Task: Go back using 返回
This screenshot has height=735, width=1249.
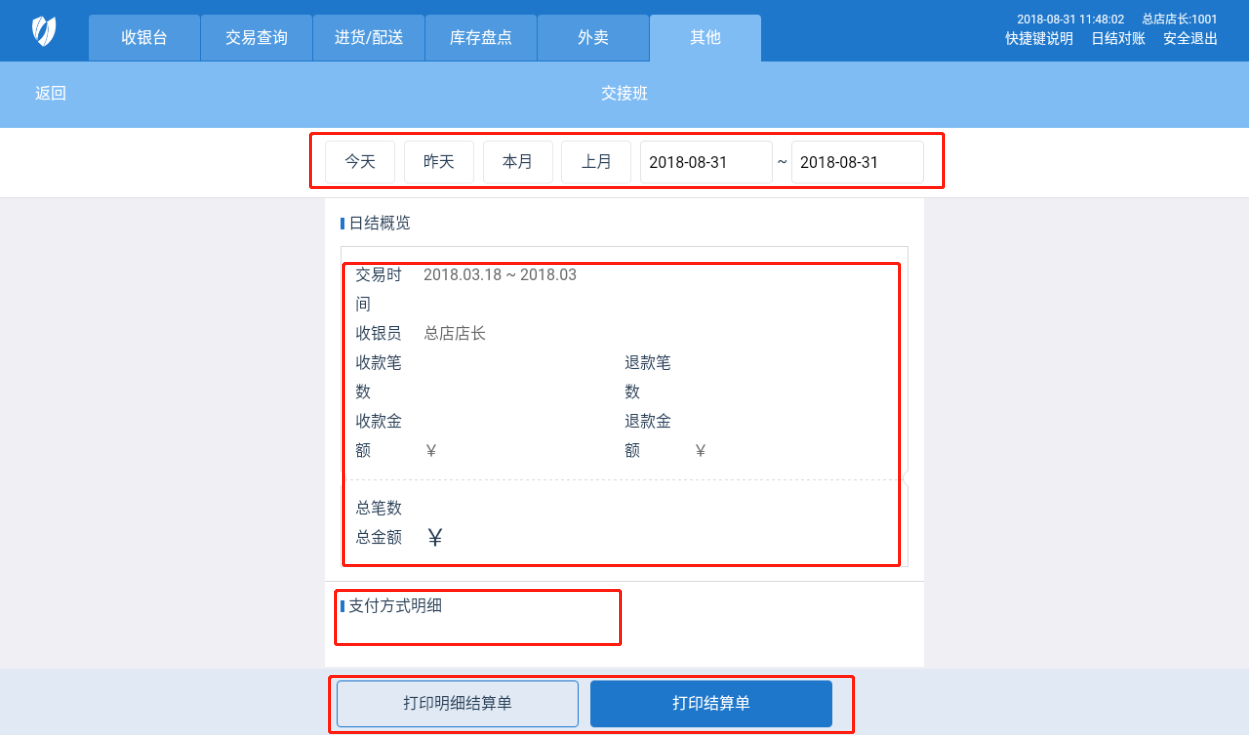Action: [x=51, y=94]
